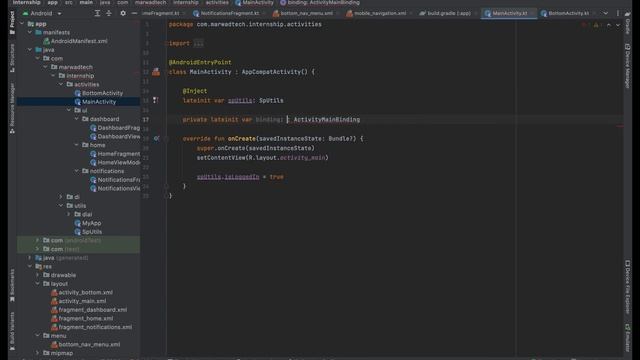
Task: Click the Expand All icon in Project panel
Action: click(x=97, y=13)
